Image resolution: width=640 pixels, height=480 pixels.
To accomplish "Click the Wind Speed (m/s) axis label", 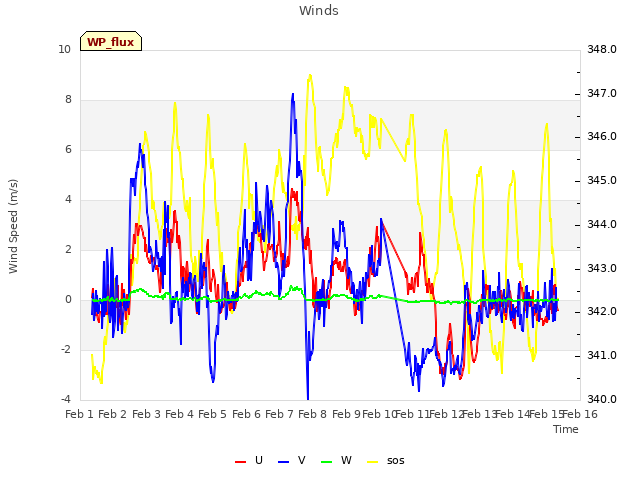I will 13,226.
